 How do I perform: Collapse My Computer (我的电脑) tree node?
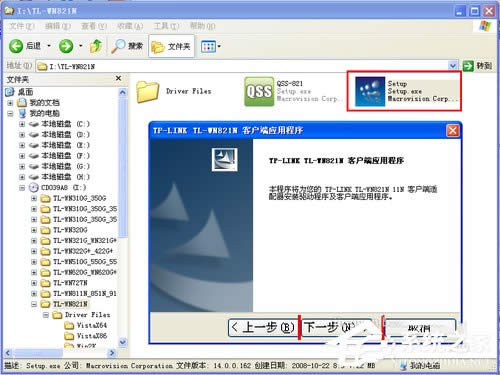pyautogui.click(x=10, y=113)
